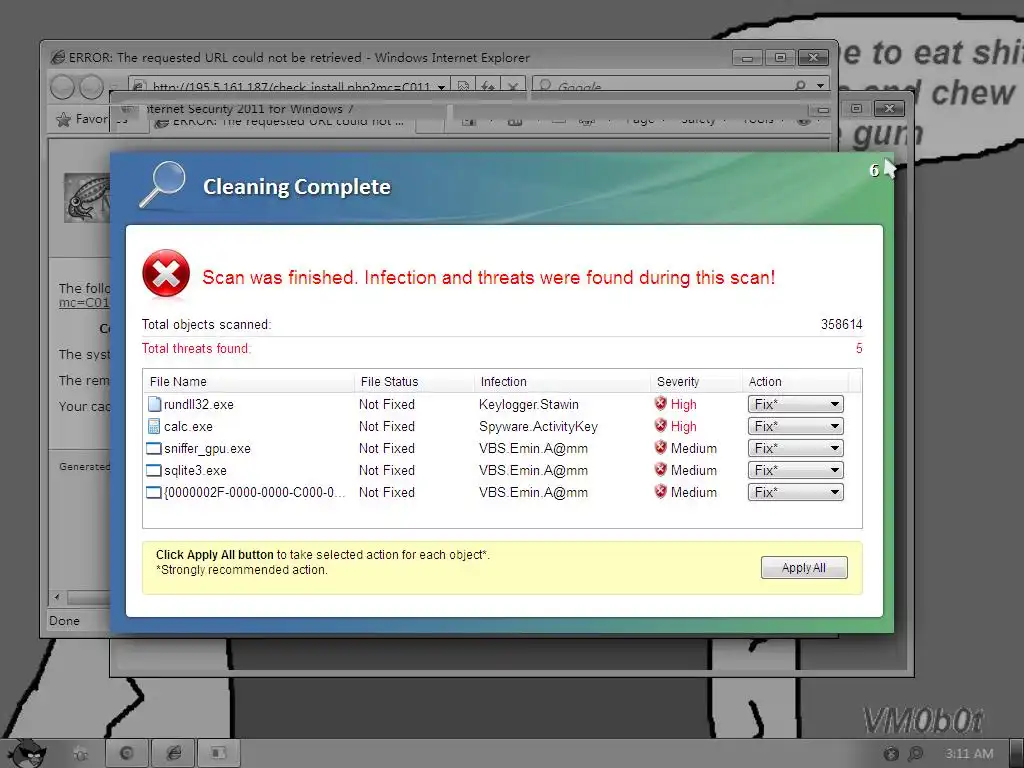Viewport: 1024px width, 768px height.
Task: Click the Infection column header
Action: point(562,381)
